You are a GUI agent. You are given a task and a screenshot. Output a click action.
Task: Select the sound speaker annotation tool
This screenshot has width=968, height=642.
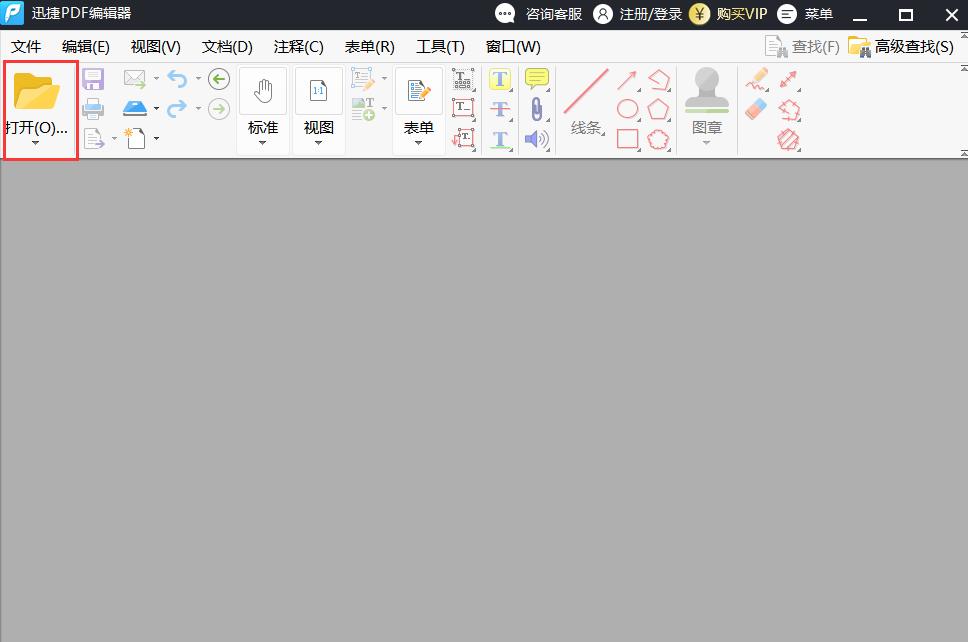(x=537, y=139)
